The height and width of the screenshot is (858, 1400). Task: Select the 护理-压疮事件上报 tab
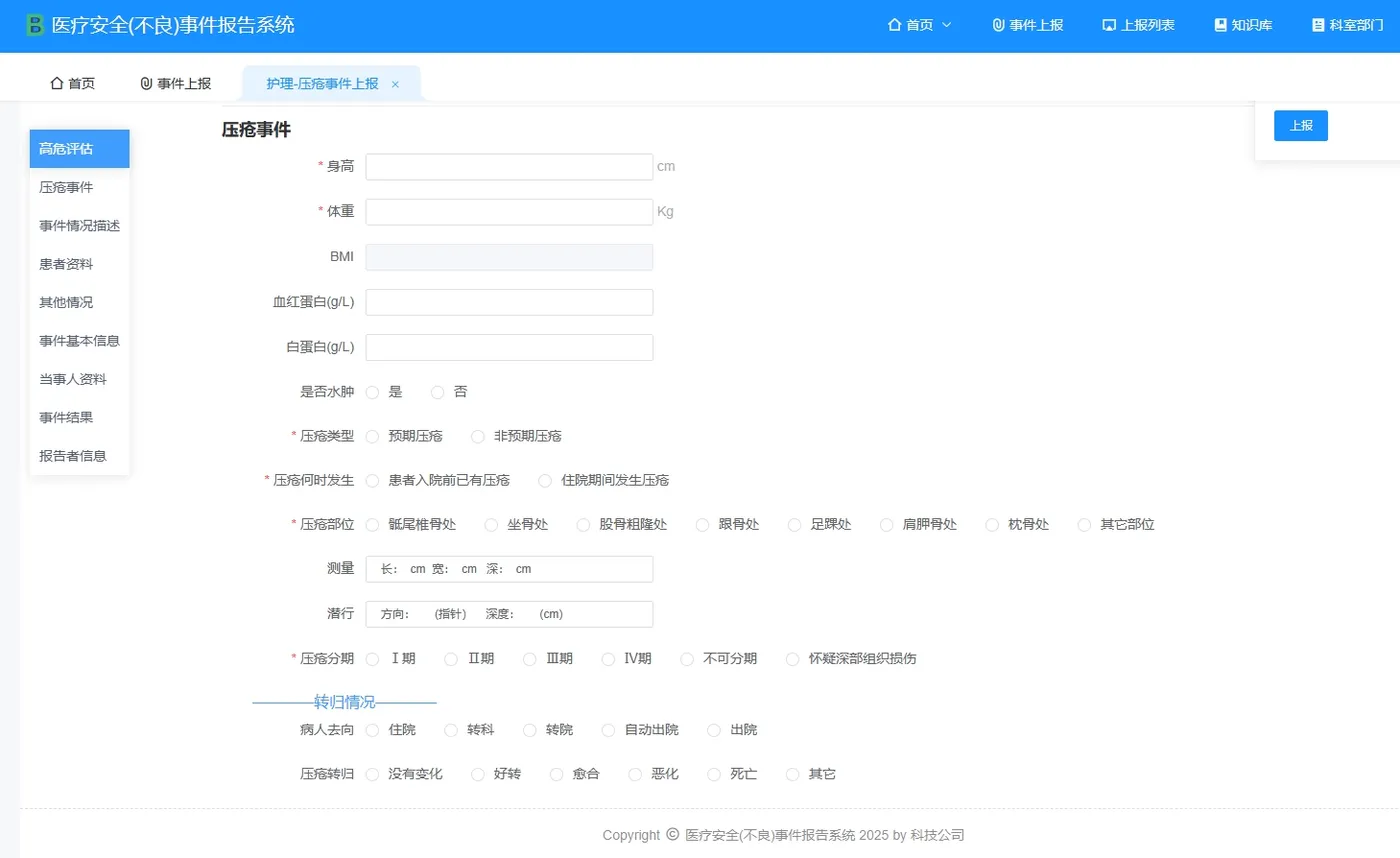coord(322,84)
